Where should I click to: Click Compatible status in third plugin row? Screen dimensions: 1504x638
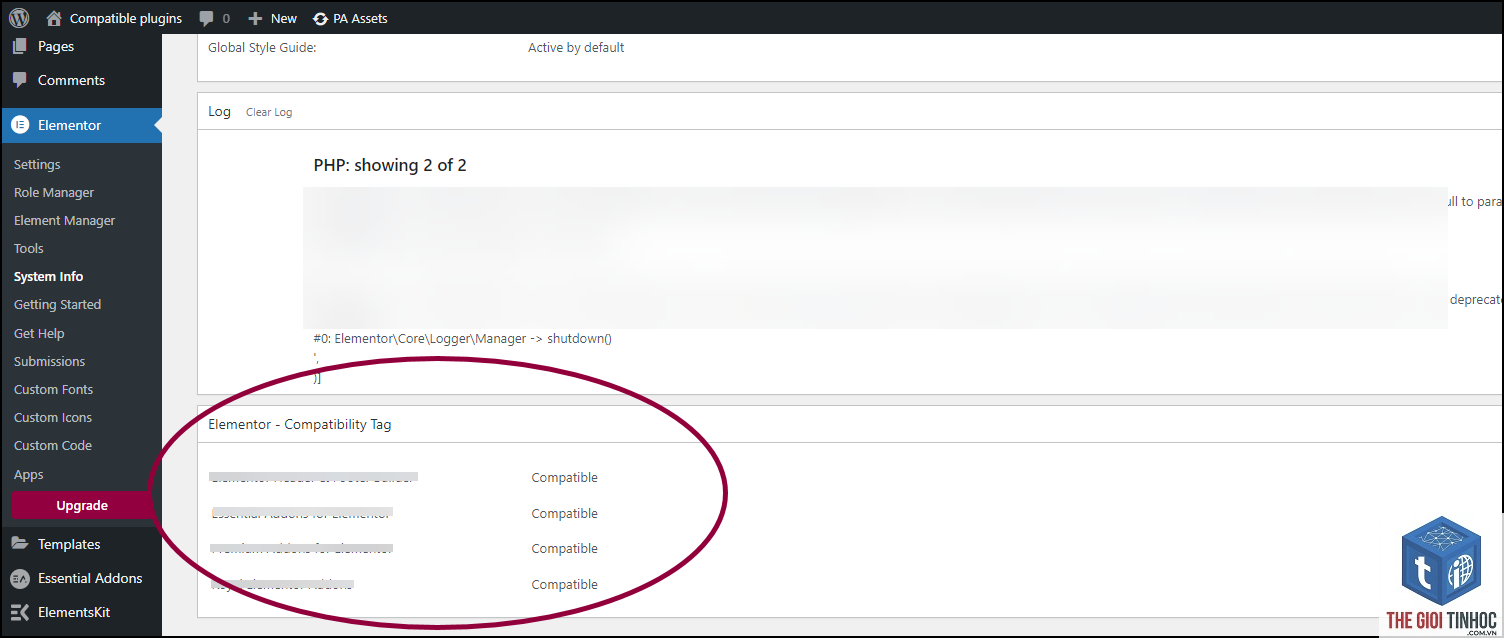[x=564, y=548]
